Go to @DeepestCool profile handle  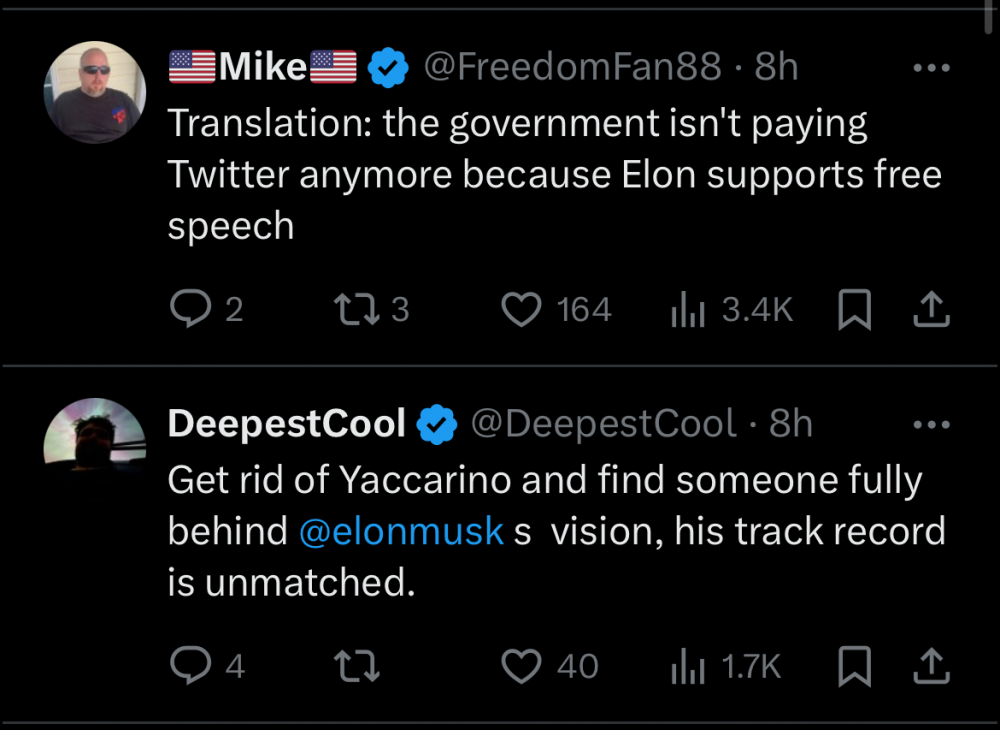pyautogui.click(x=602, y=424)
